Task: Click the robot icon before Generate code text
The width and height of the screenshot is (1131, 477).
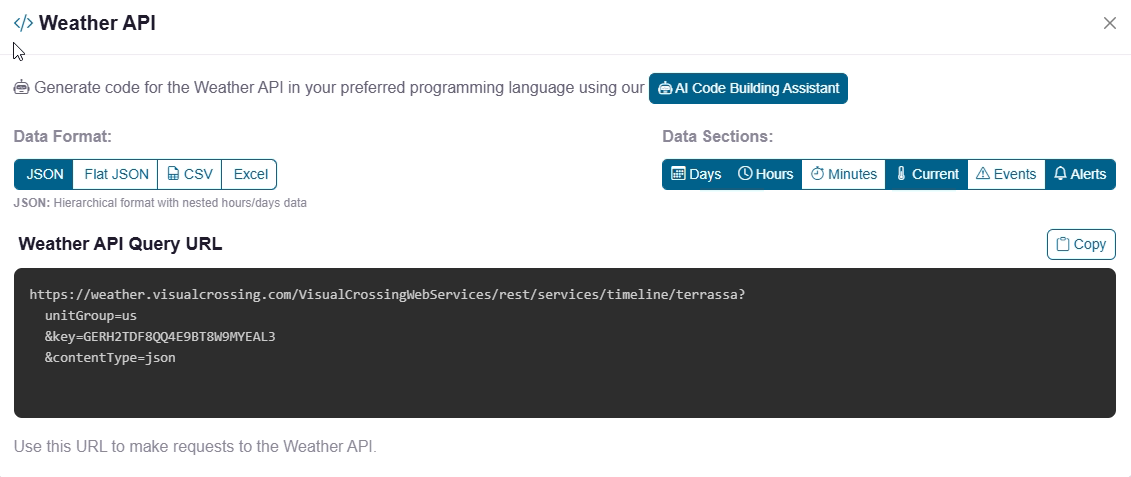Action: point(22,88)
